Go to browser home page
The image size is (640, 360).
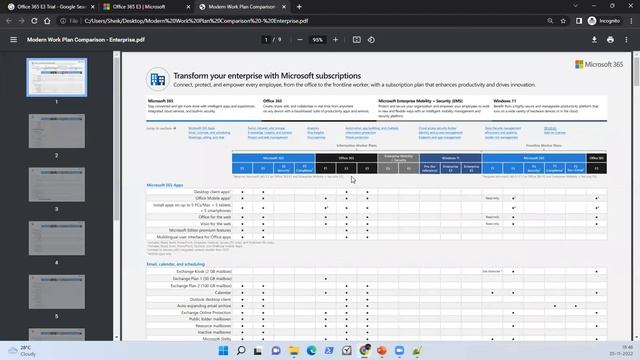tap(47, 21)
